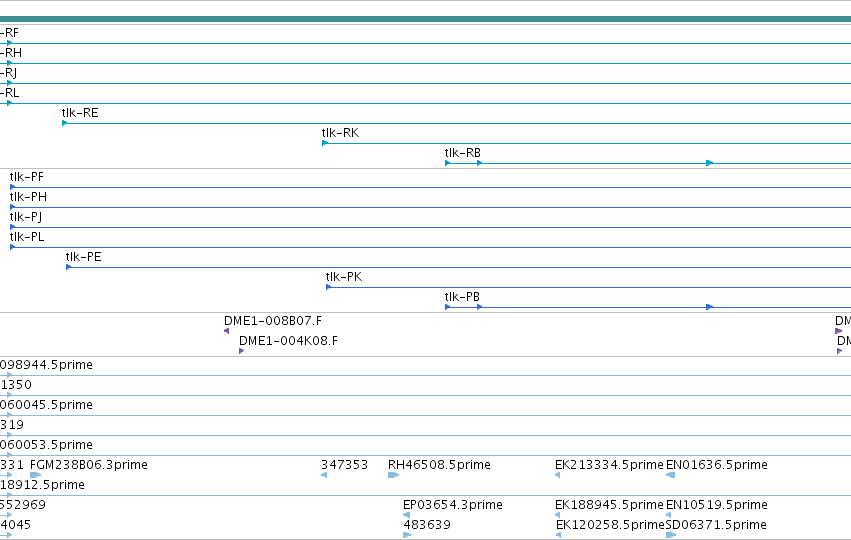This screenshot has height=540, width=851.
Task: Select the tlk-RB transcript label
Action: click(462, 153)
